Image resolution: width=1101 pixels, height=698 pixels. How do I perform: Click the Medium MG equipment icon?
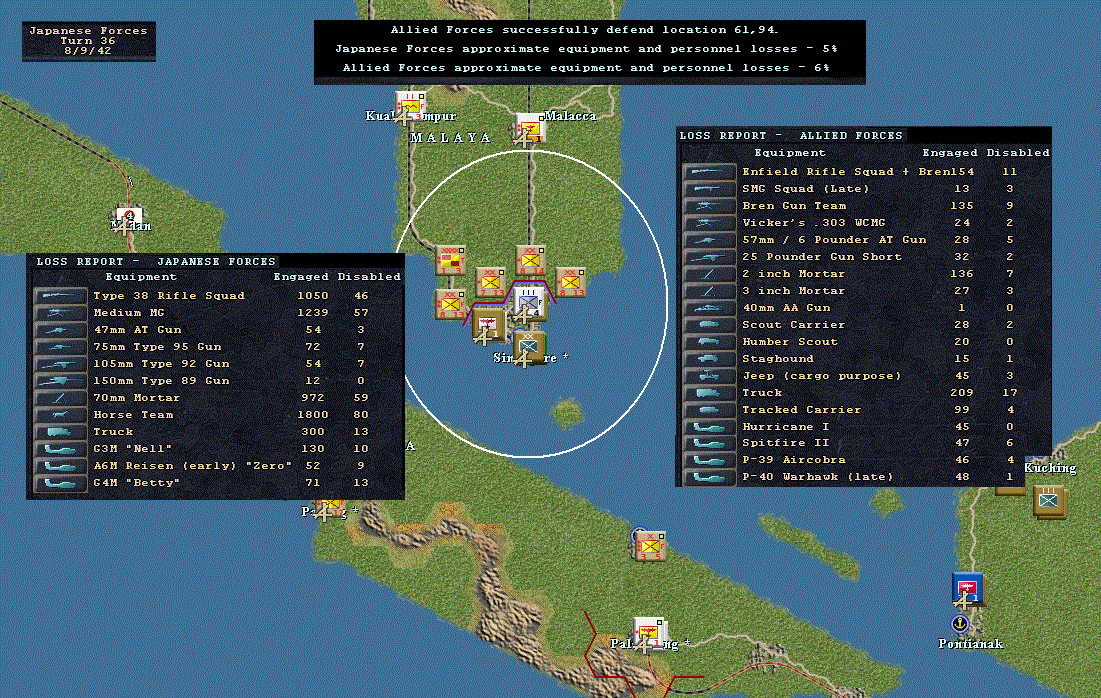(x=60, y=312)
